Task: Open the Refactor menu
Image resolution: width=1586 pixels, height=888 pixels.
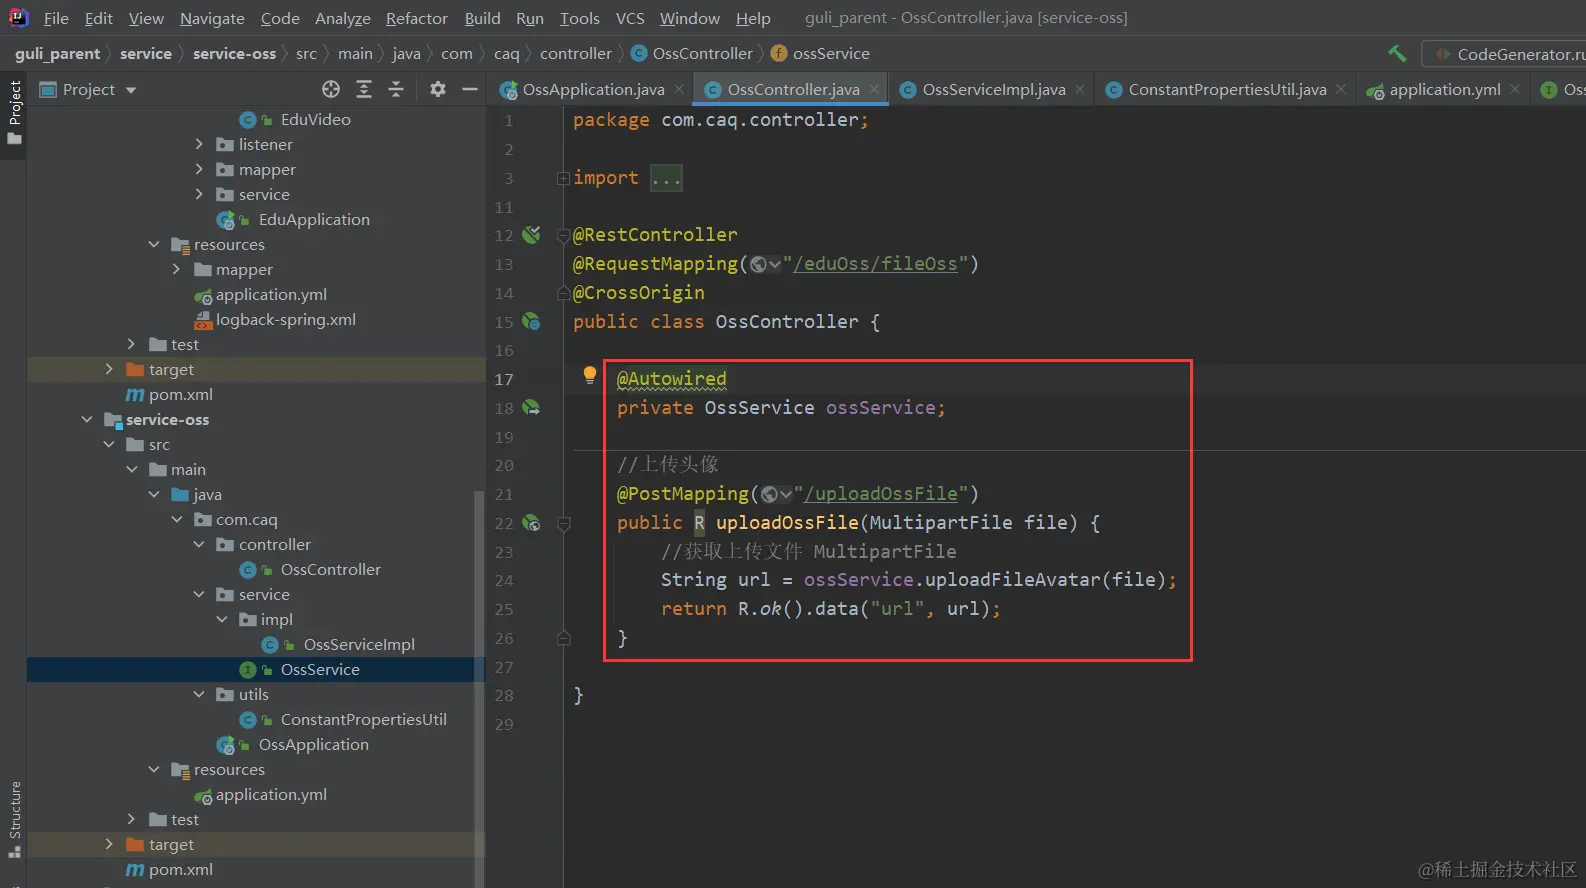Action: [x=416, y=18]
